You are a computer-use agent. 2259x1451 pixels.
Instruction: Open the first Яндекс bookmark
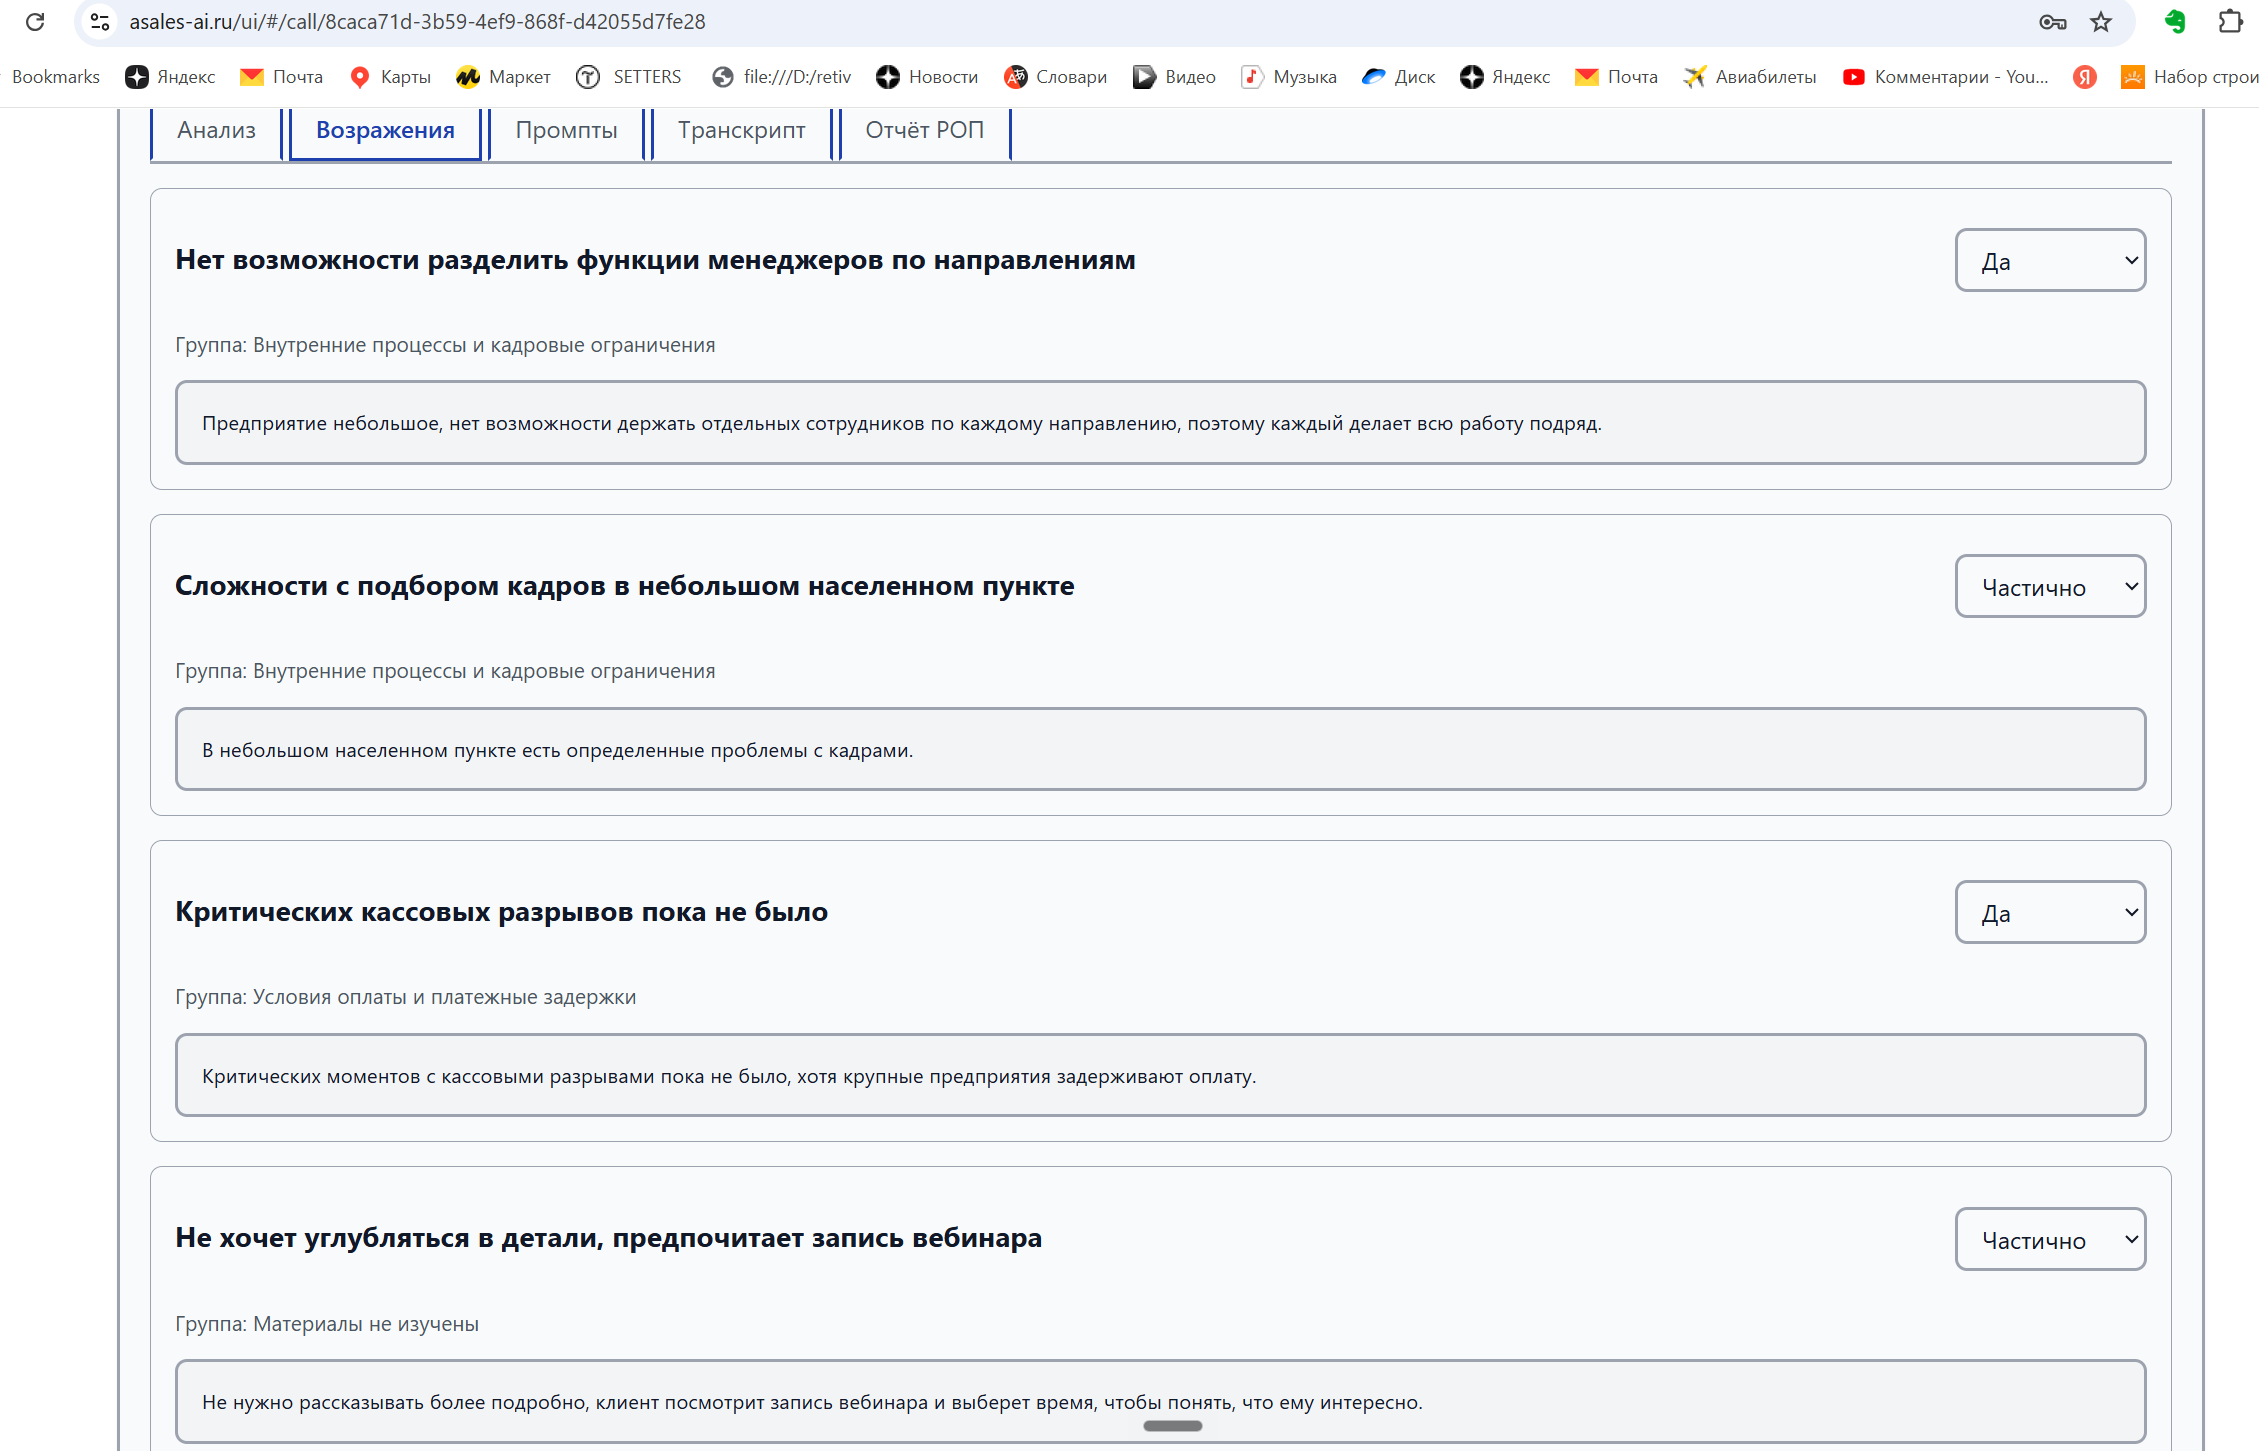tap(170, 77)
